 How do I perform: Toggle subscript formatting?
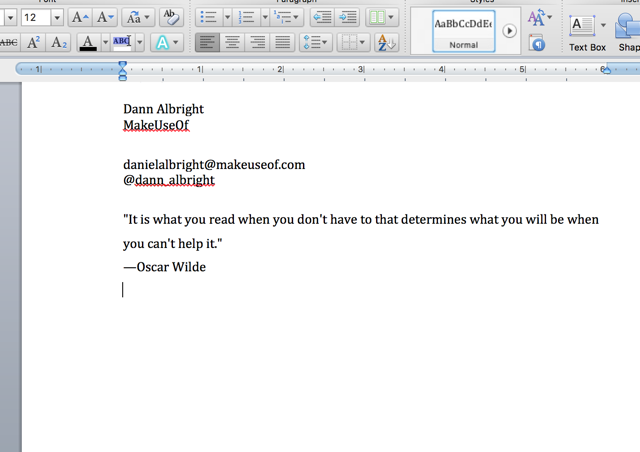59,42
